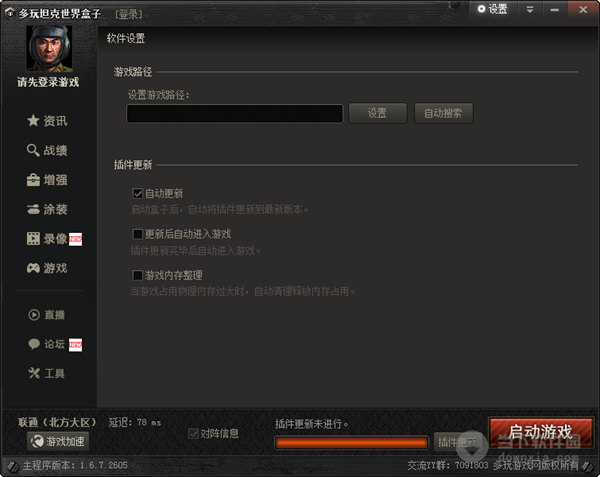Screen dimensions: 600x477
Task: Click the game path input field
Action: (x=235, y=114)
